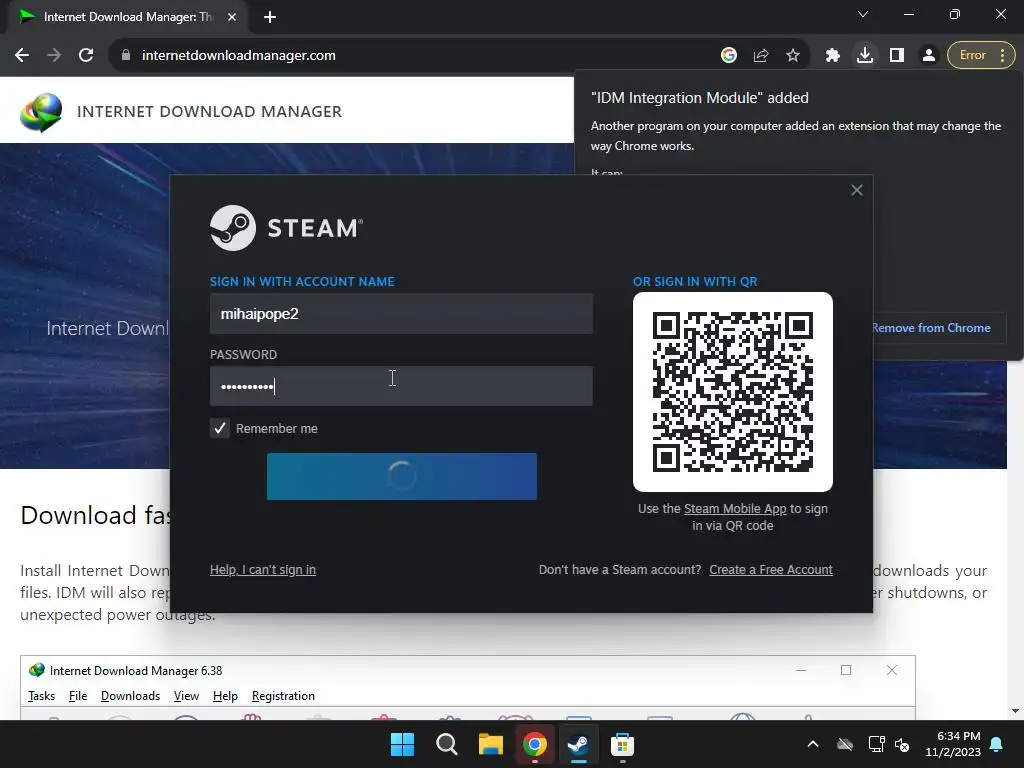Open a new Chrome tab with plus

click(270, 17)
